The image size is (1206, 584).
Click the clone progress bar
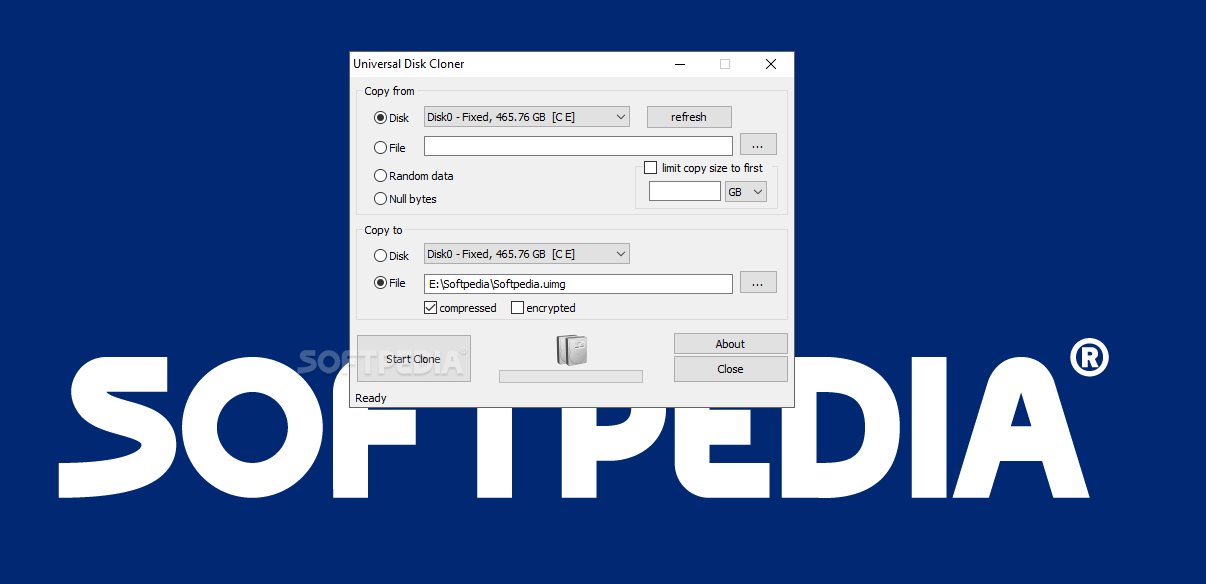[571, 376]
